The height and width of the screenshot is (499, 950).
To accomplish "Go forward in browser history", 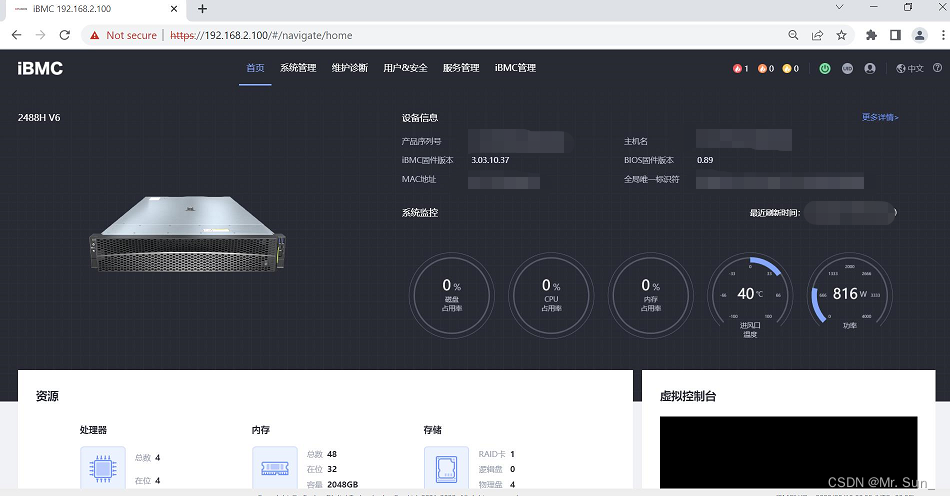I will [x=40, y=35].
